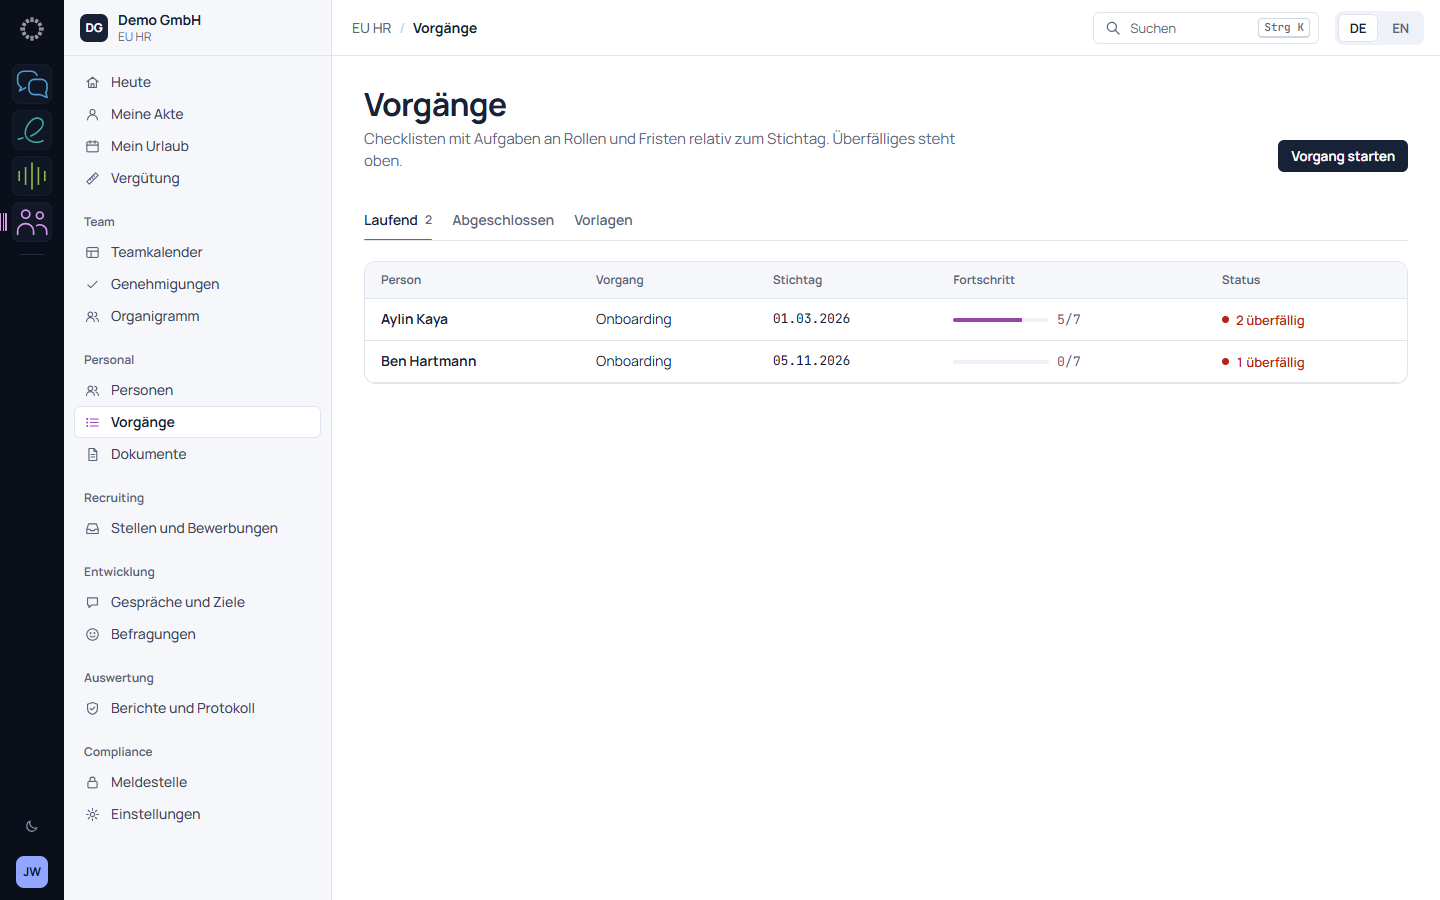Switch language to EN
The width and height of the screenshot is (1440, 900).
click(1400, 28)
